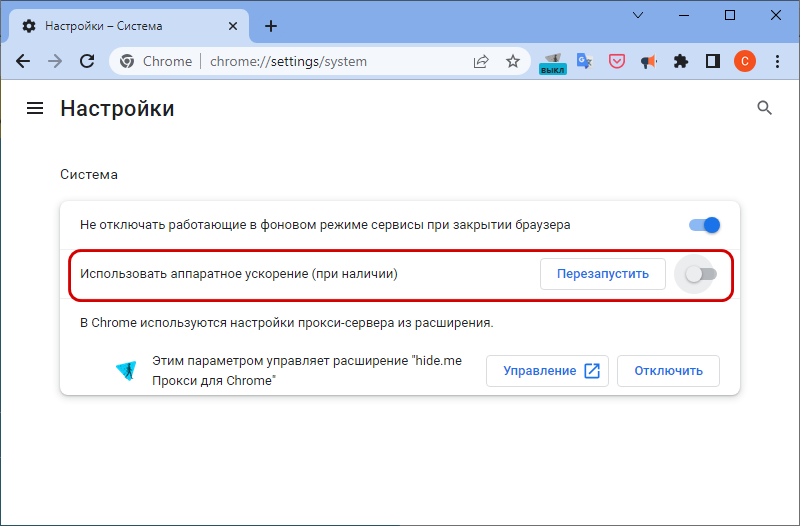Click 'В Chrome используются настройки прокси-сервера' text
Image resolution: width=800 pixels, height=526 pixels.
click(287, 323)
